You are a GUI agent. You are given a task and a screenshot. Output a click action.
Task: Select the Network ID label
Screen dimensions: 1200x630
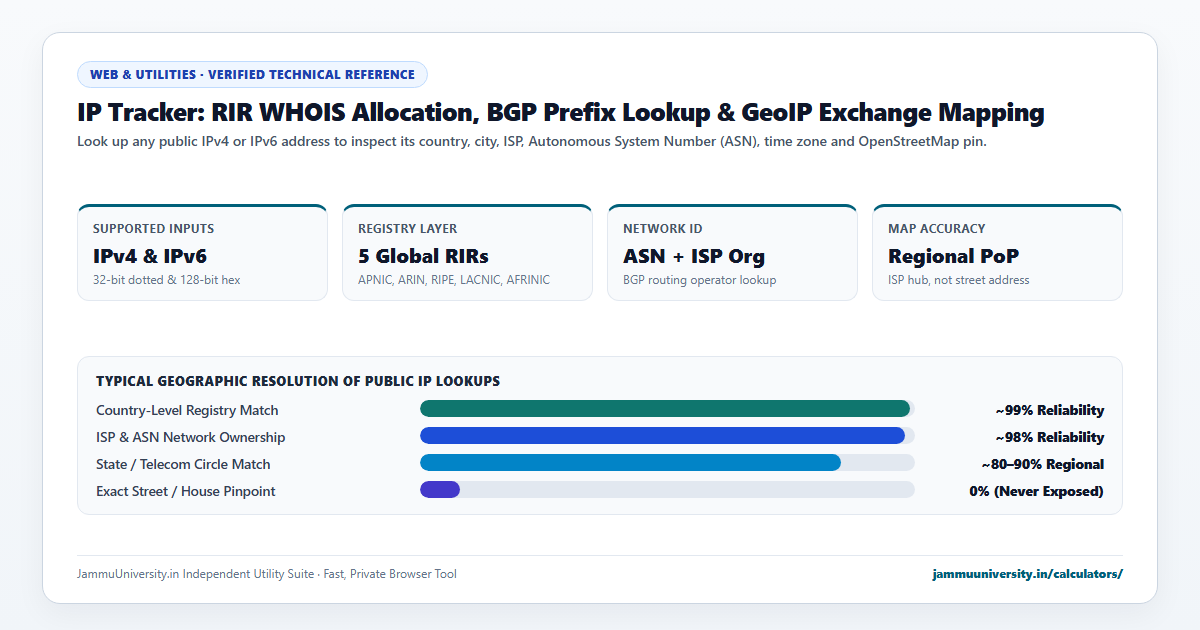coord(663,229)
